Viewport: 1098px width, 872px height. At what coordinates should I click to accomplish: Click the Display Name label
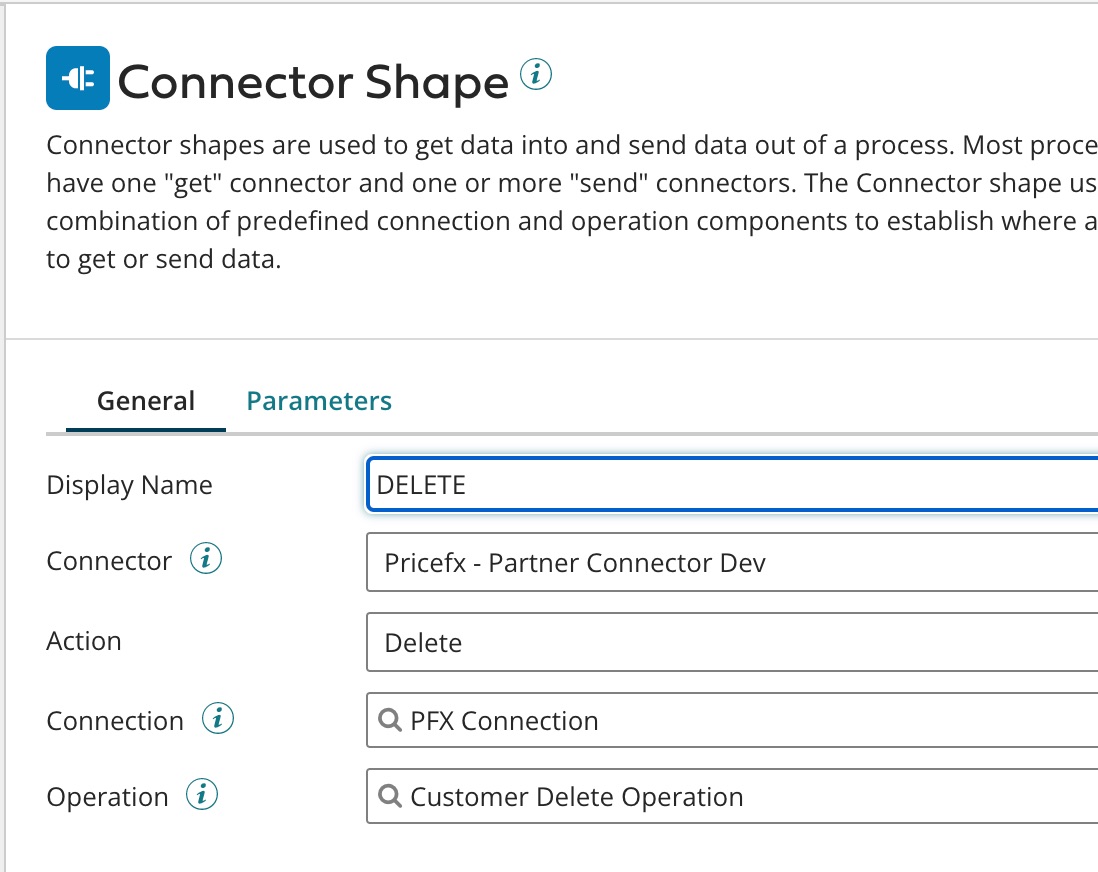pyautogui.click(x=129, y=485)
